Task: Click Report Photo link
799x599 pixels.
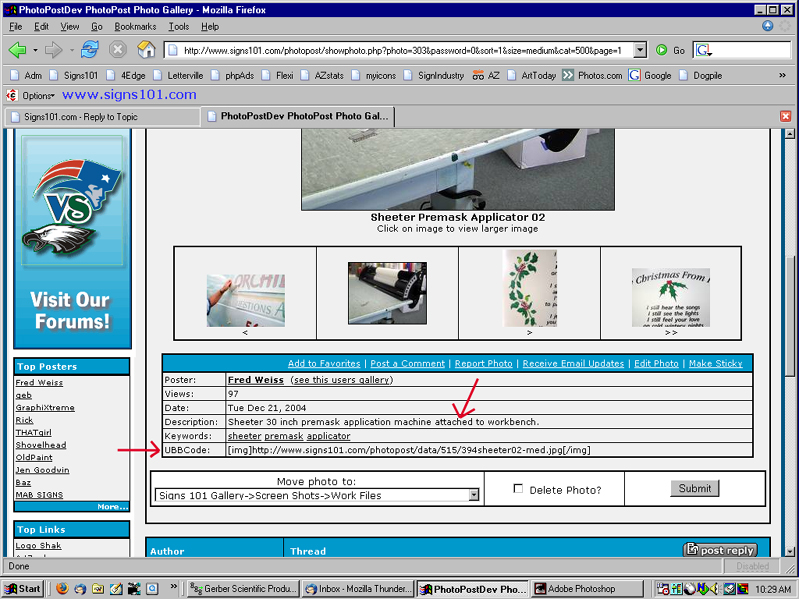Action: click(484, 363)
